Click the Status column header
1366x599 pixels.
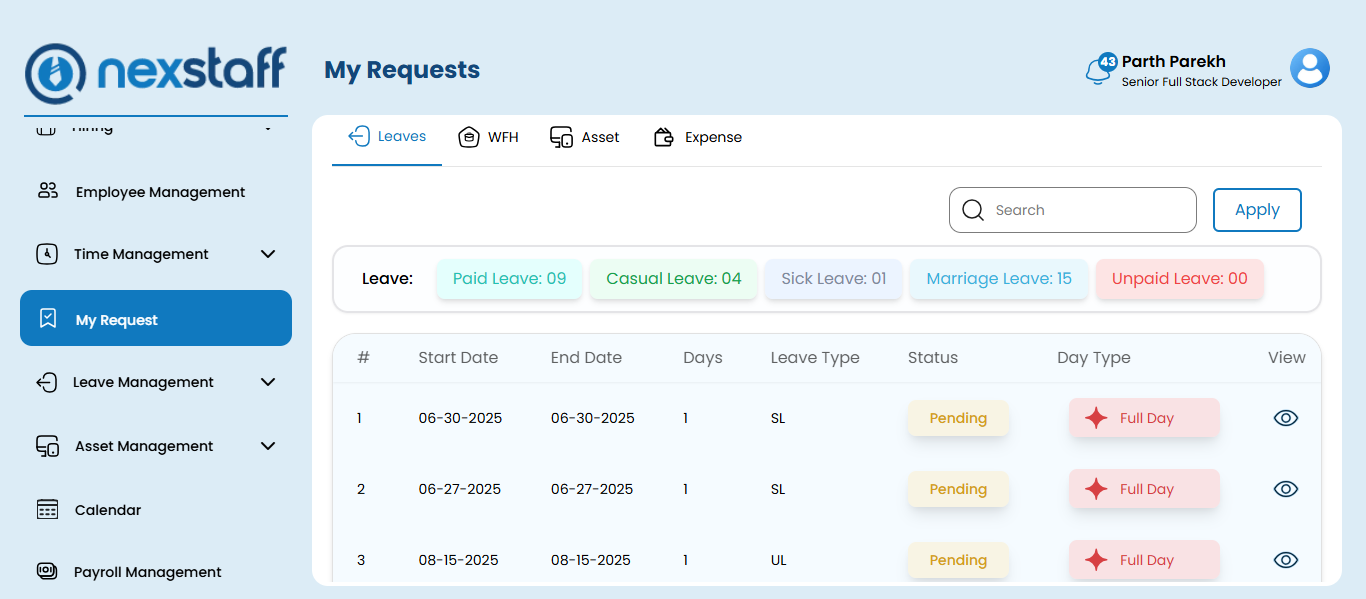tap(933, 357)
